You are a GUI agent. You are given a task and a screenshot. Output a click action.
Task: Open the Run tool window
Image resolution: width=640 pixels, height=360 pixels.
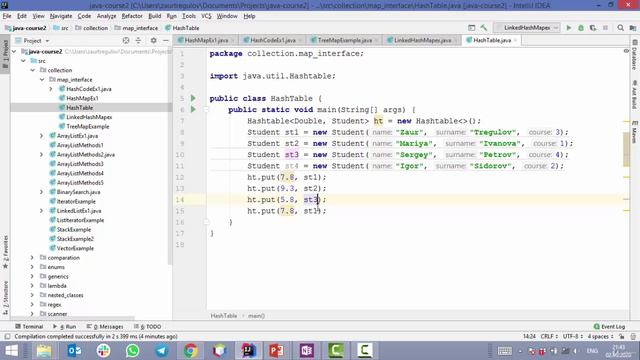click(x=64, y=327)
